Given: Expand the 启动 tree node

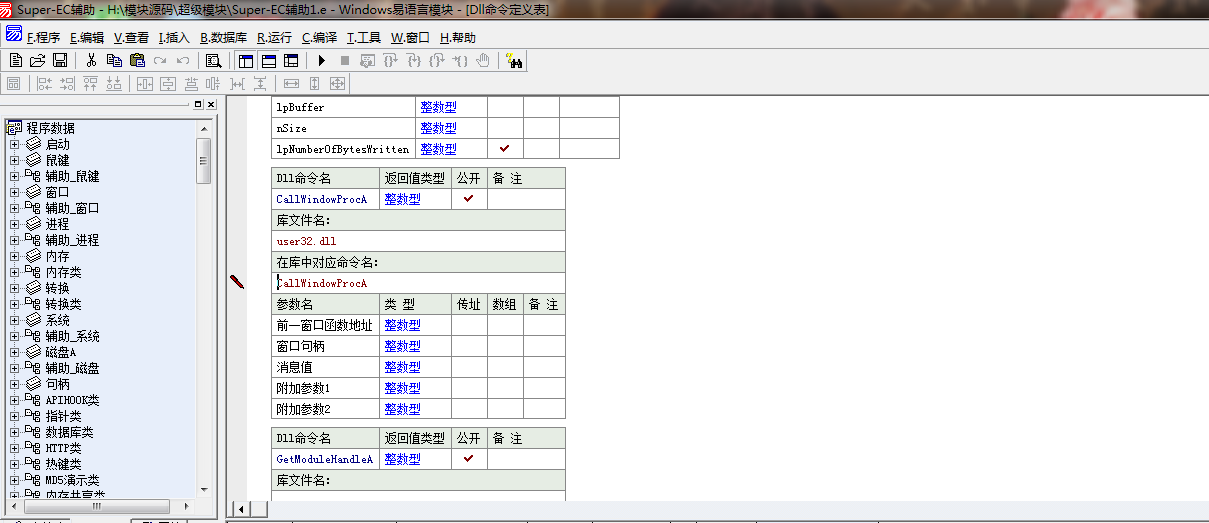Looking at the screenshot, I should pyautogui.click(x=15, y=145).
